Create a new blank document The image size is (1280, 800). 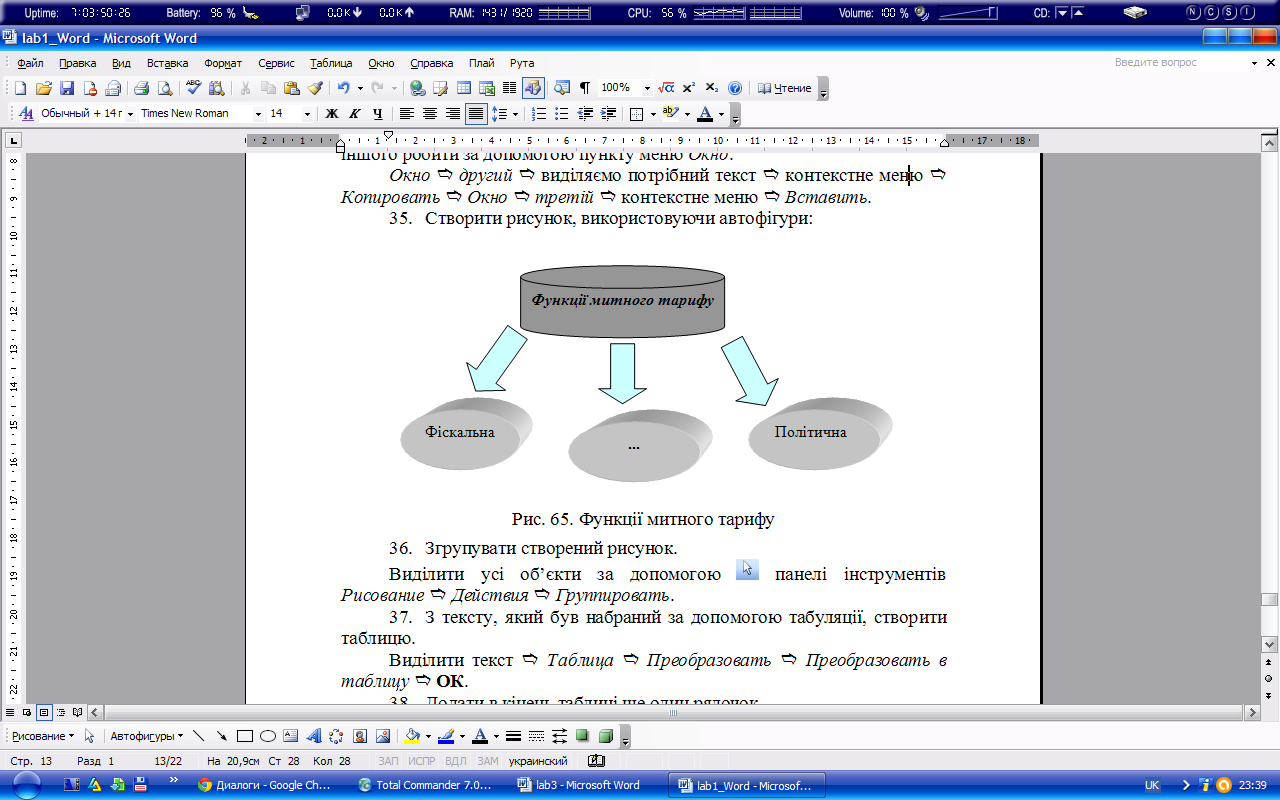(20, 88)
